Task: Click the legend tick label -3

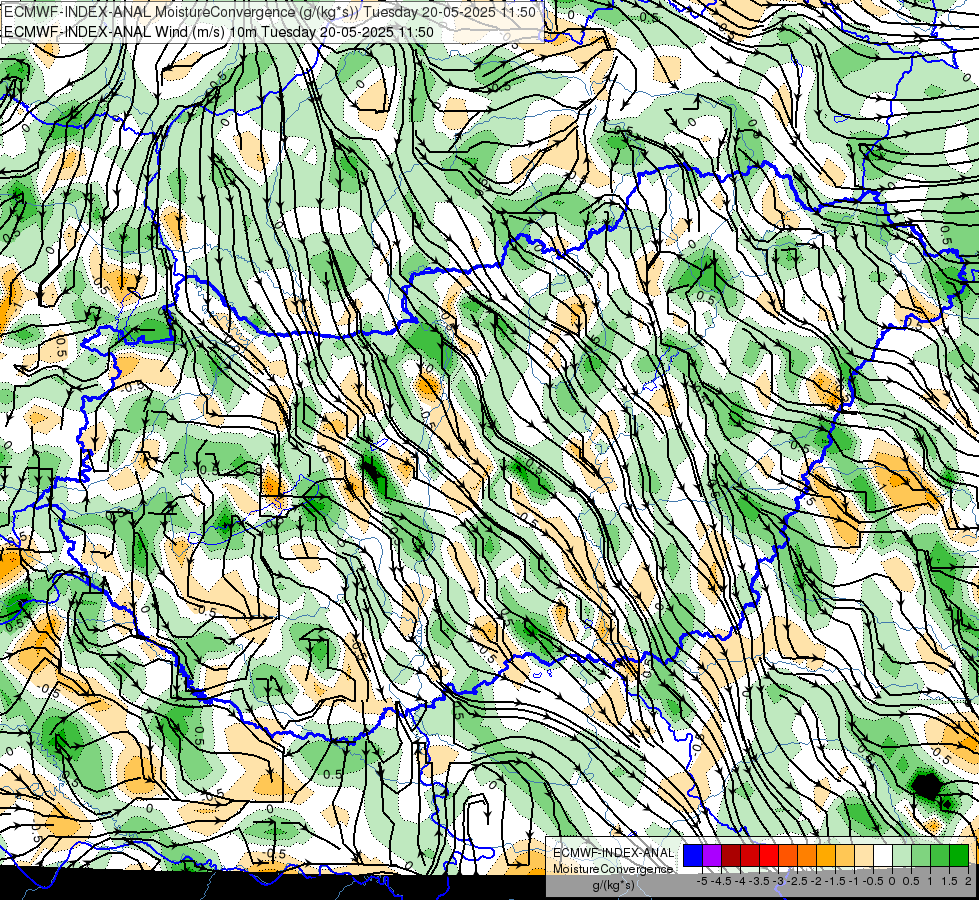Action: pyautogui.click(x=779, y=881)
